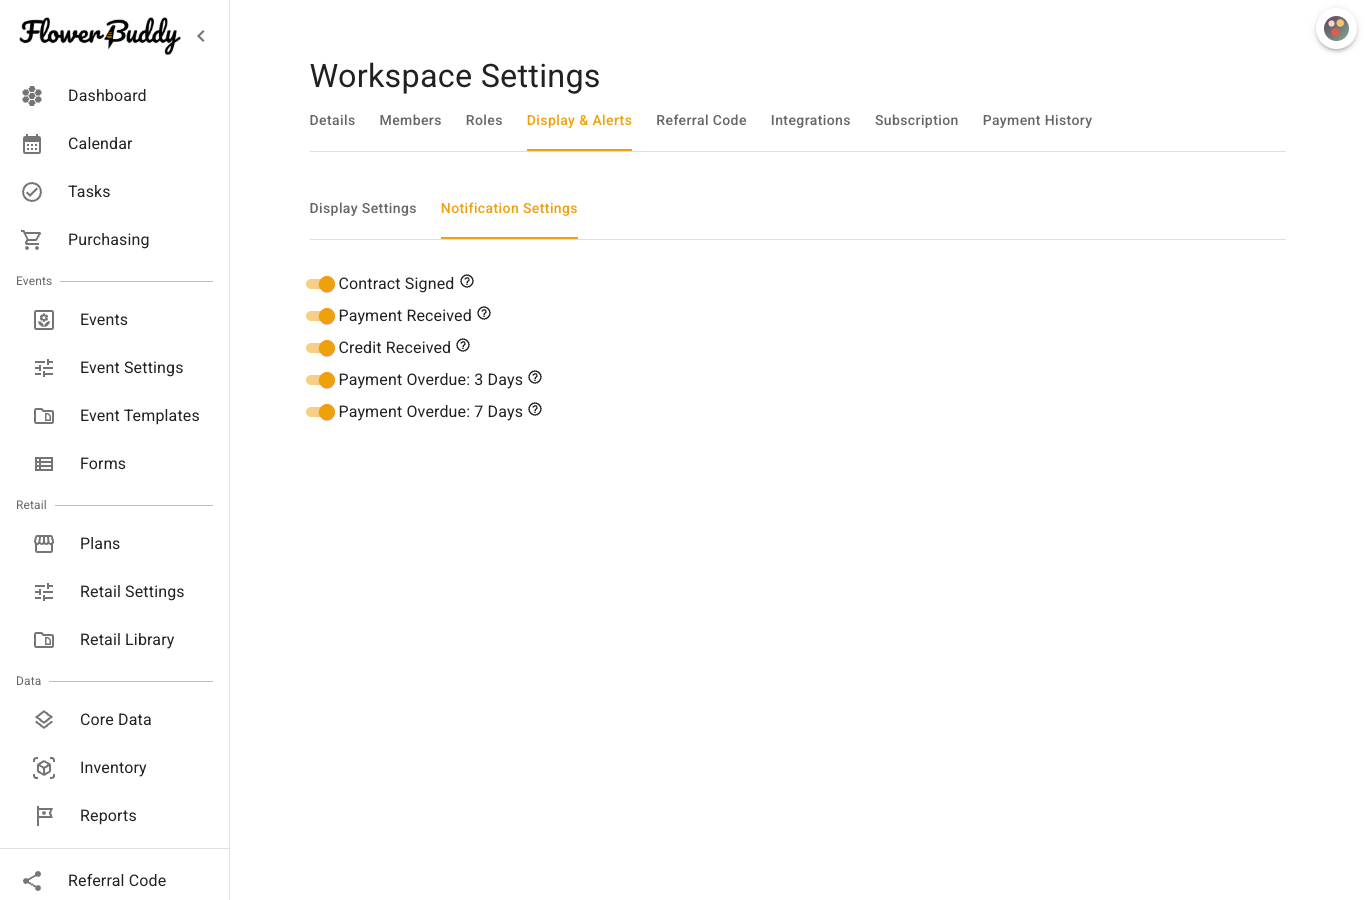Click the Purchasing cart icon
This screenshot has width=1365, height=900.
pos(32,240)
